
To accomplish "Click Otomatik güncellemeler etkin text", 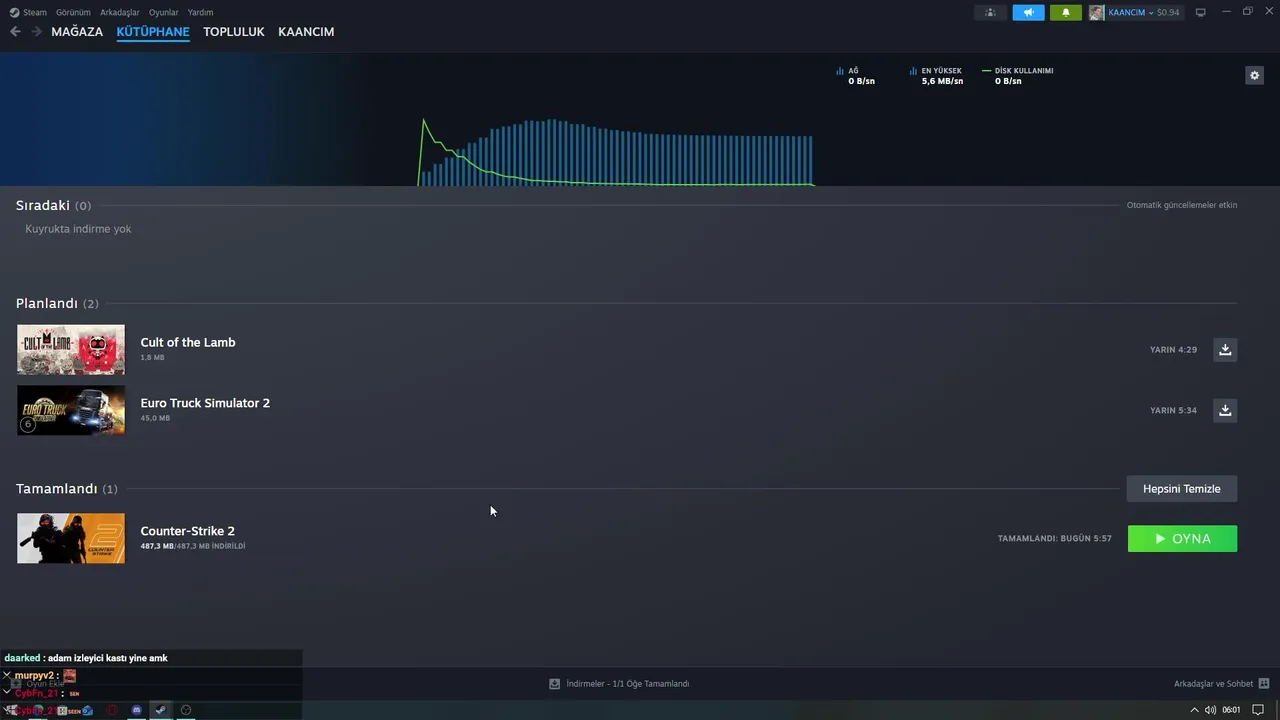I will pyautogui.click(x=1182, y=205).
